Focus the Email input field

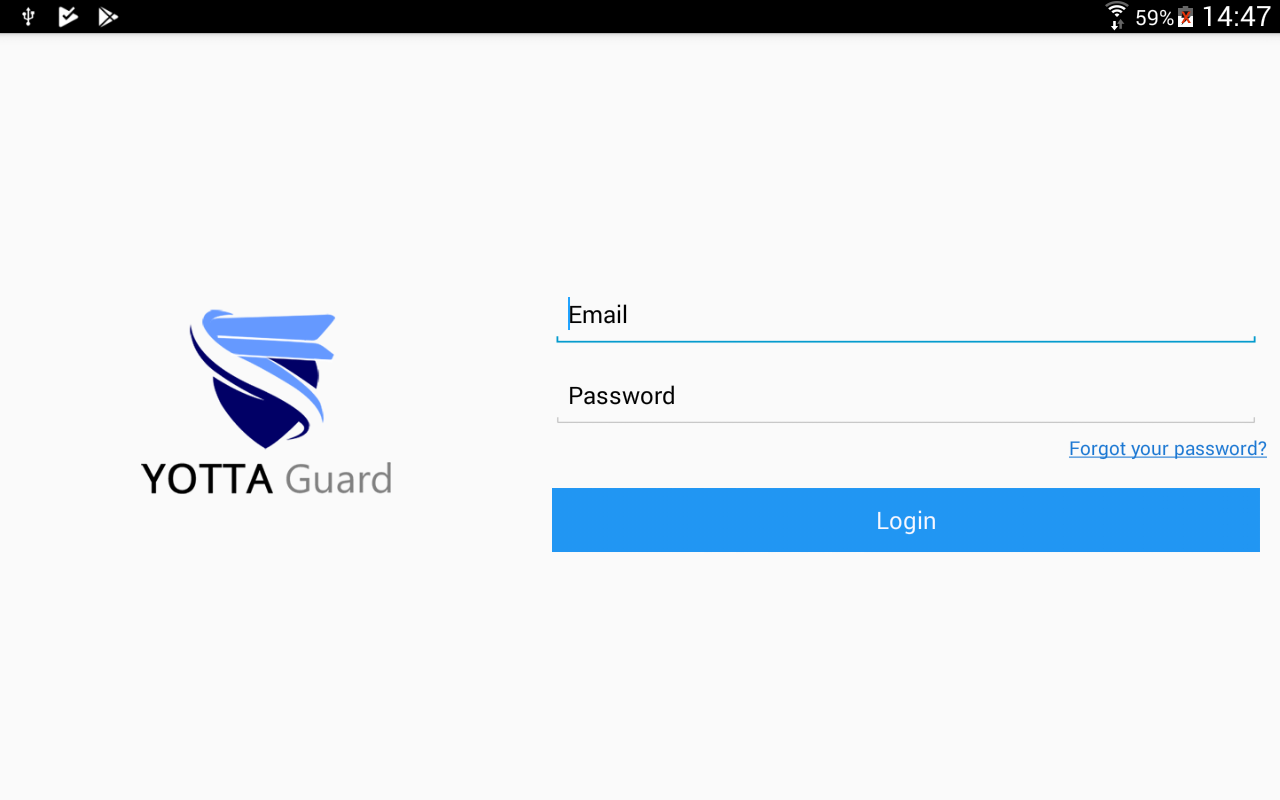coord(906,316)
